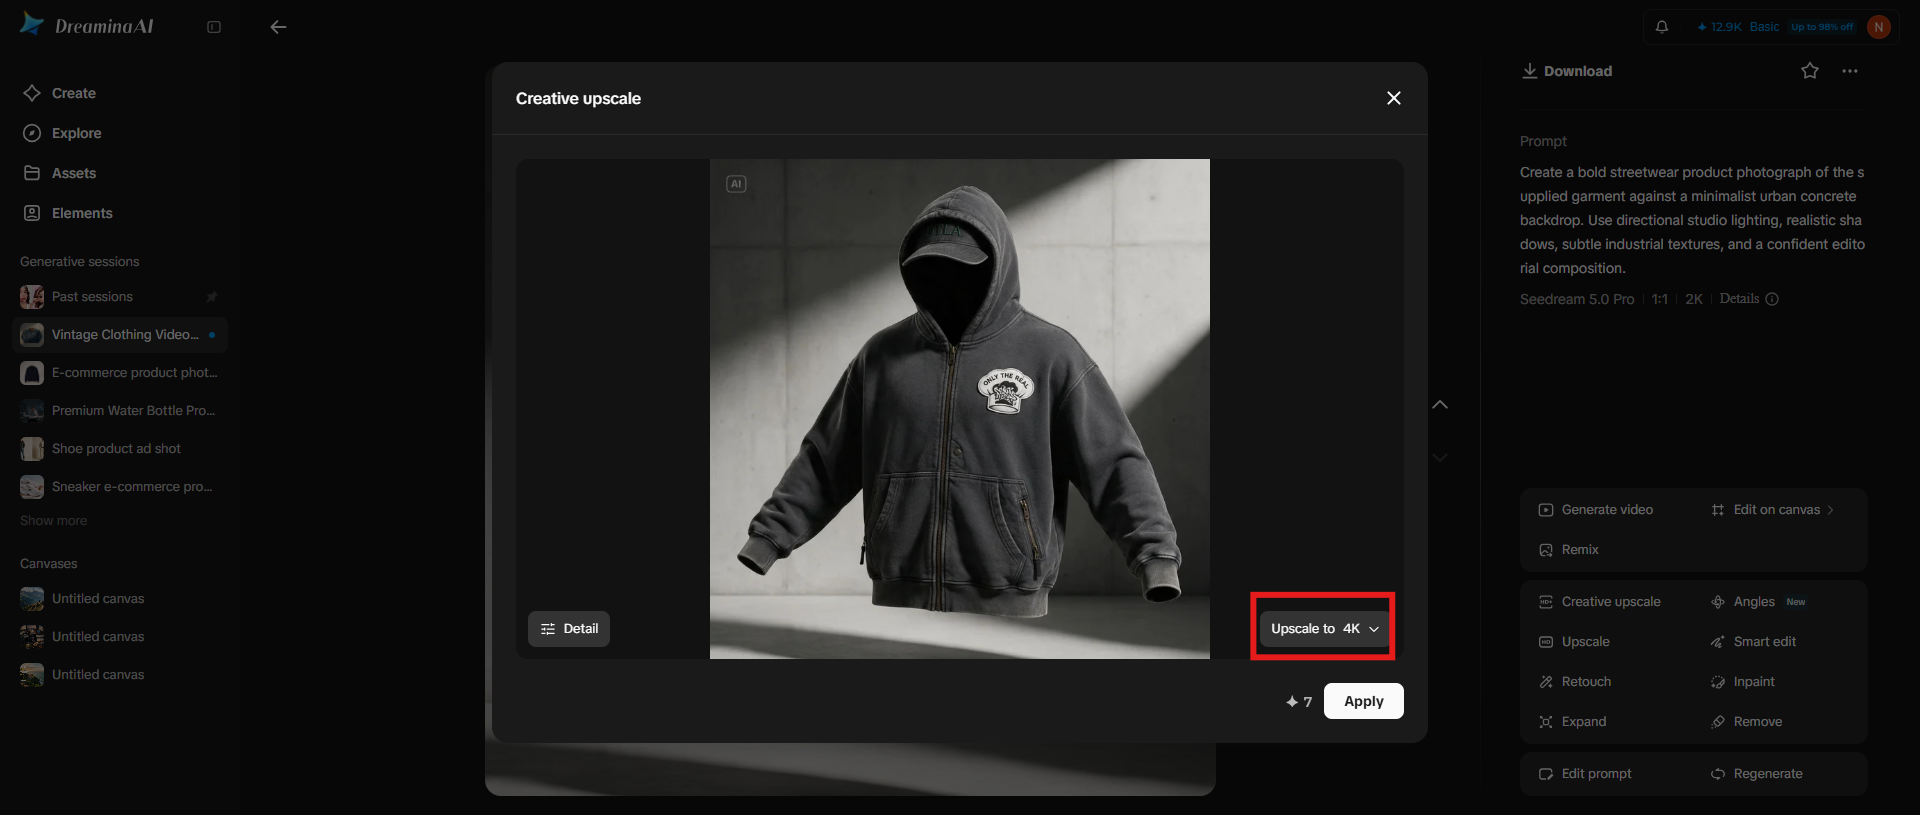Open the Angles tool
The width and height of the screenshot is (1920, 815).
point(1758,602)
